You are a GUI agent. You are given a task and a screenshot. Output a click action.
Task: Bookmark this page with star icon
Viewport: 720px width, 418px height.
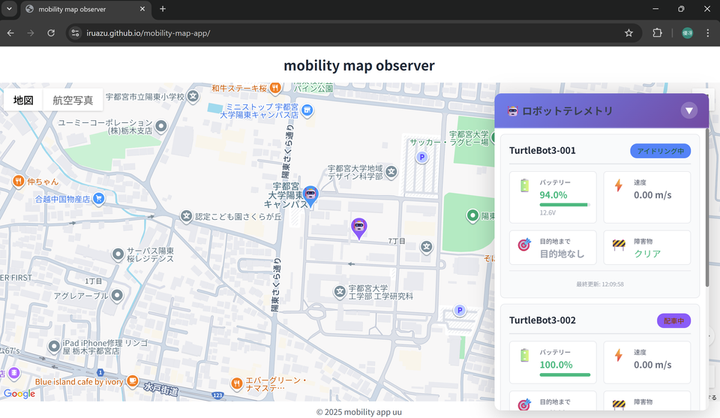pos(629,33)
